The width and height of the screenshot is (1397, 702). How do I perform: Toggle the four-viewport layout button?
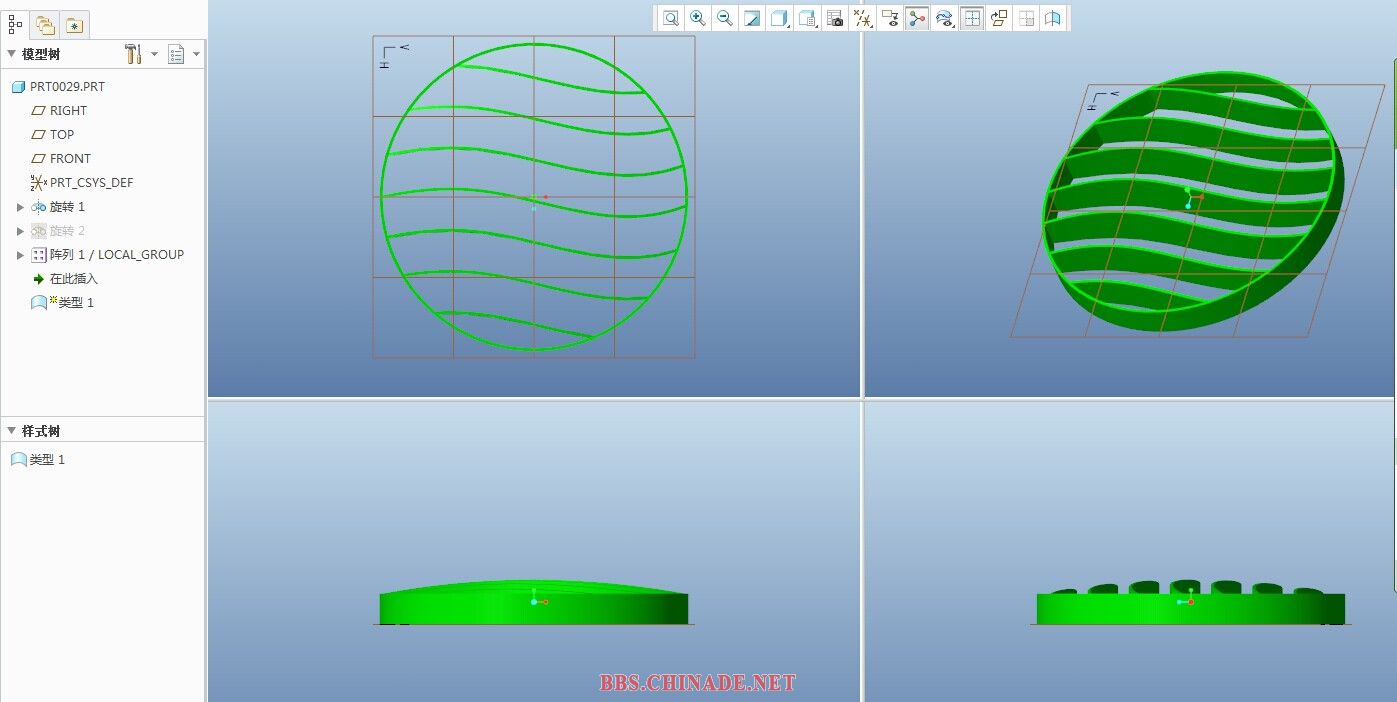pos(972,18)
